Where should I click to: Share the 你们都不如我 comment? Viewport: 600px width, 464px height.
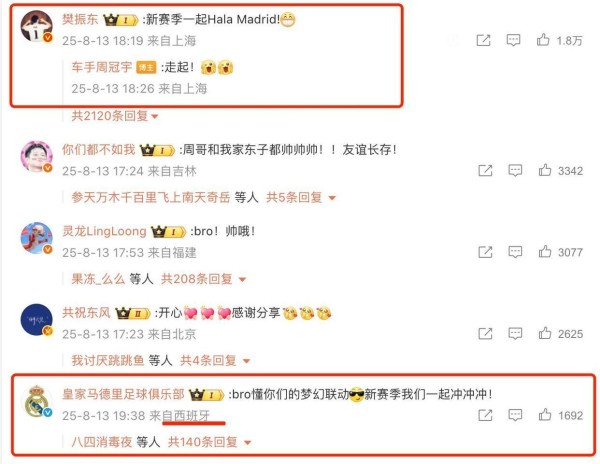(485, 170)
